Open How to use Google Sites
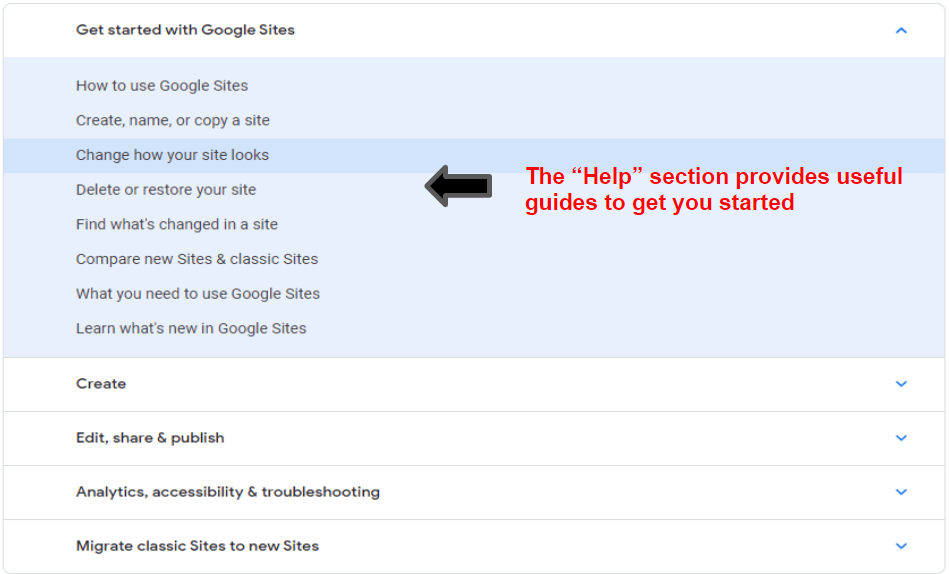This screenshot has height=574, width=949. (x=162, y=86)
